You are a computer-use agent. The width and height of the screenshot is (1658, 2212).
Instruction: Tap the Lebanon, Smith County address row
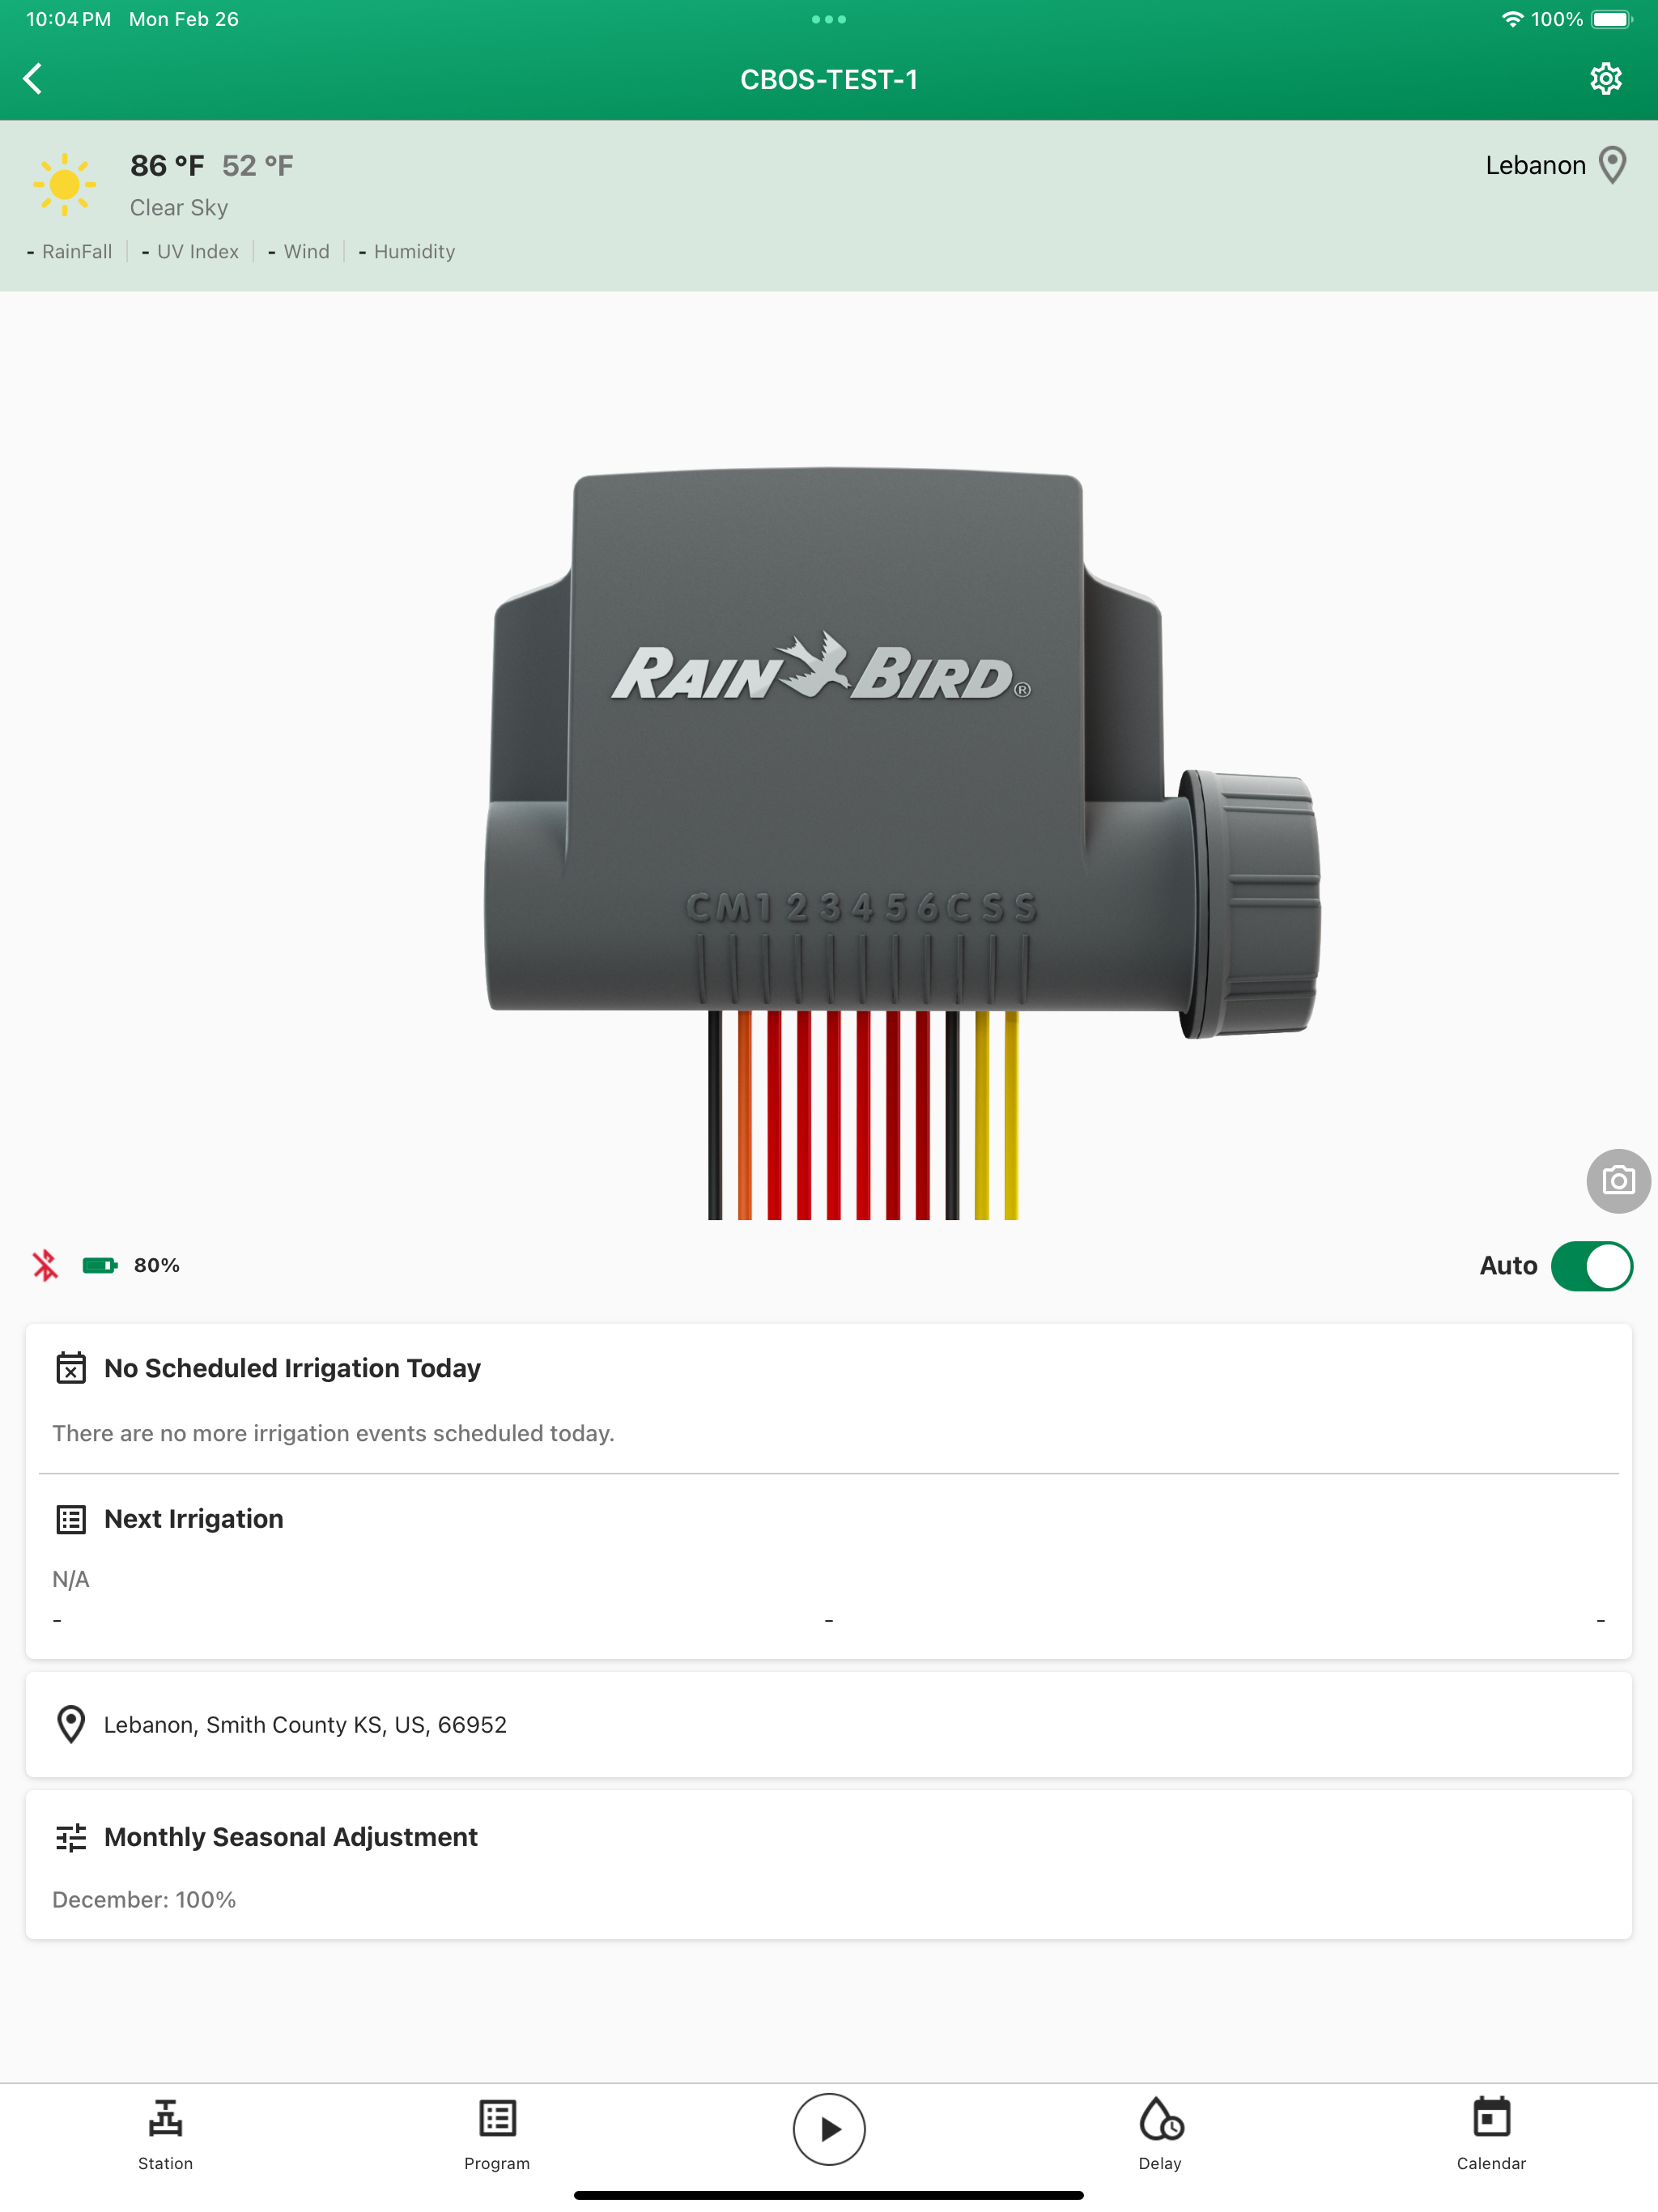pyautogui.click(x=828, y=1724)
